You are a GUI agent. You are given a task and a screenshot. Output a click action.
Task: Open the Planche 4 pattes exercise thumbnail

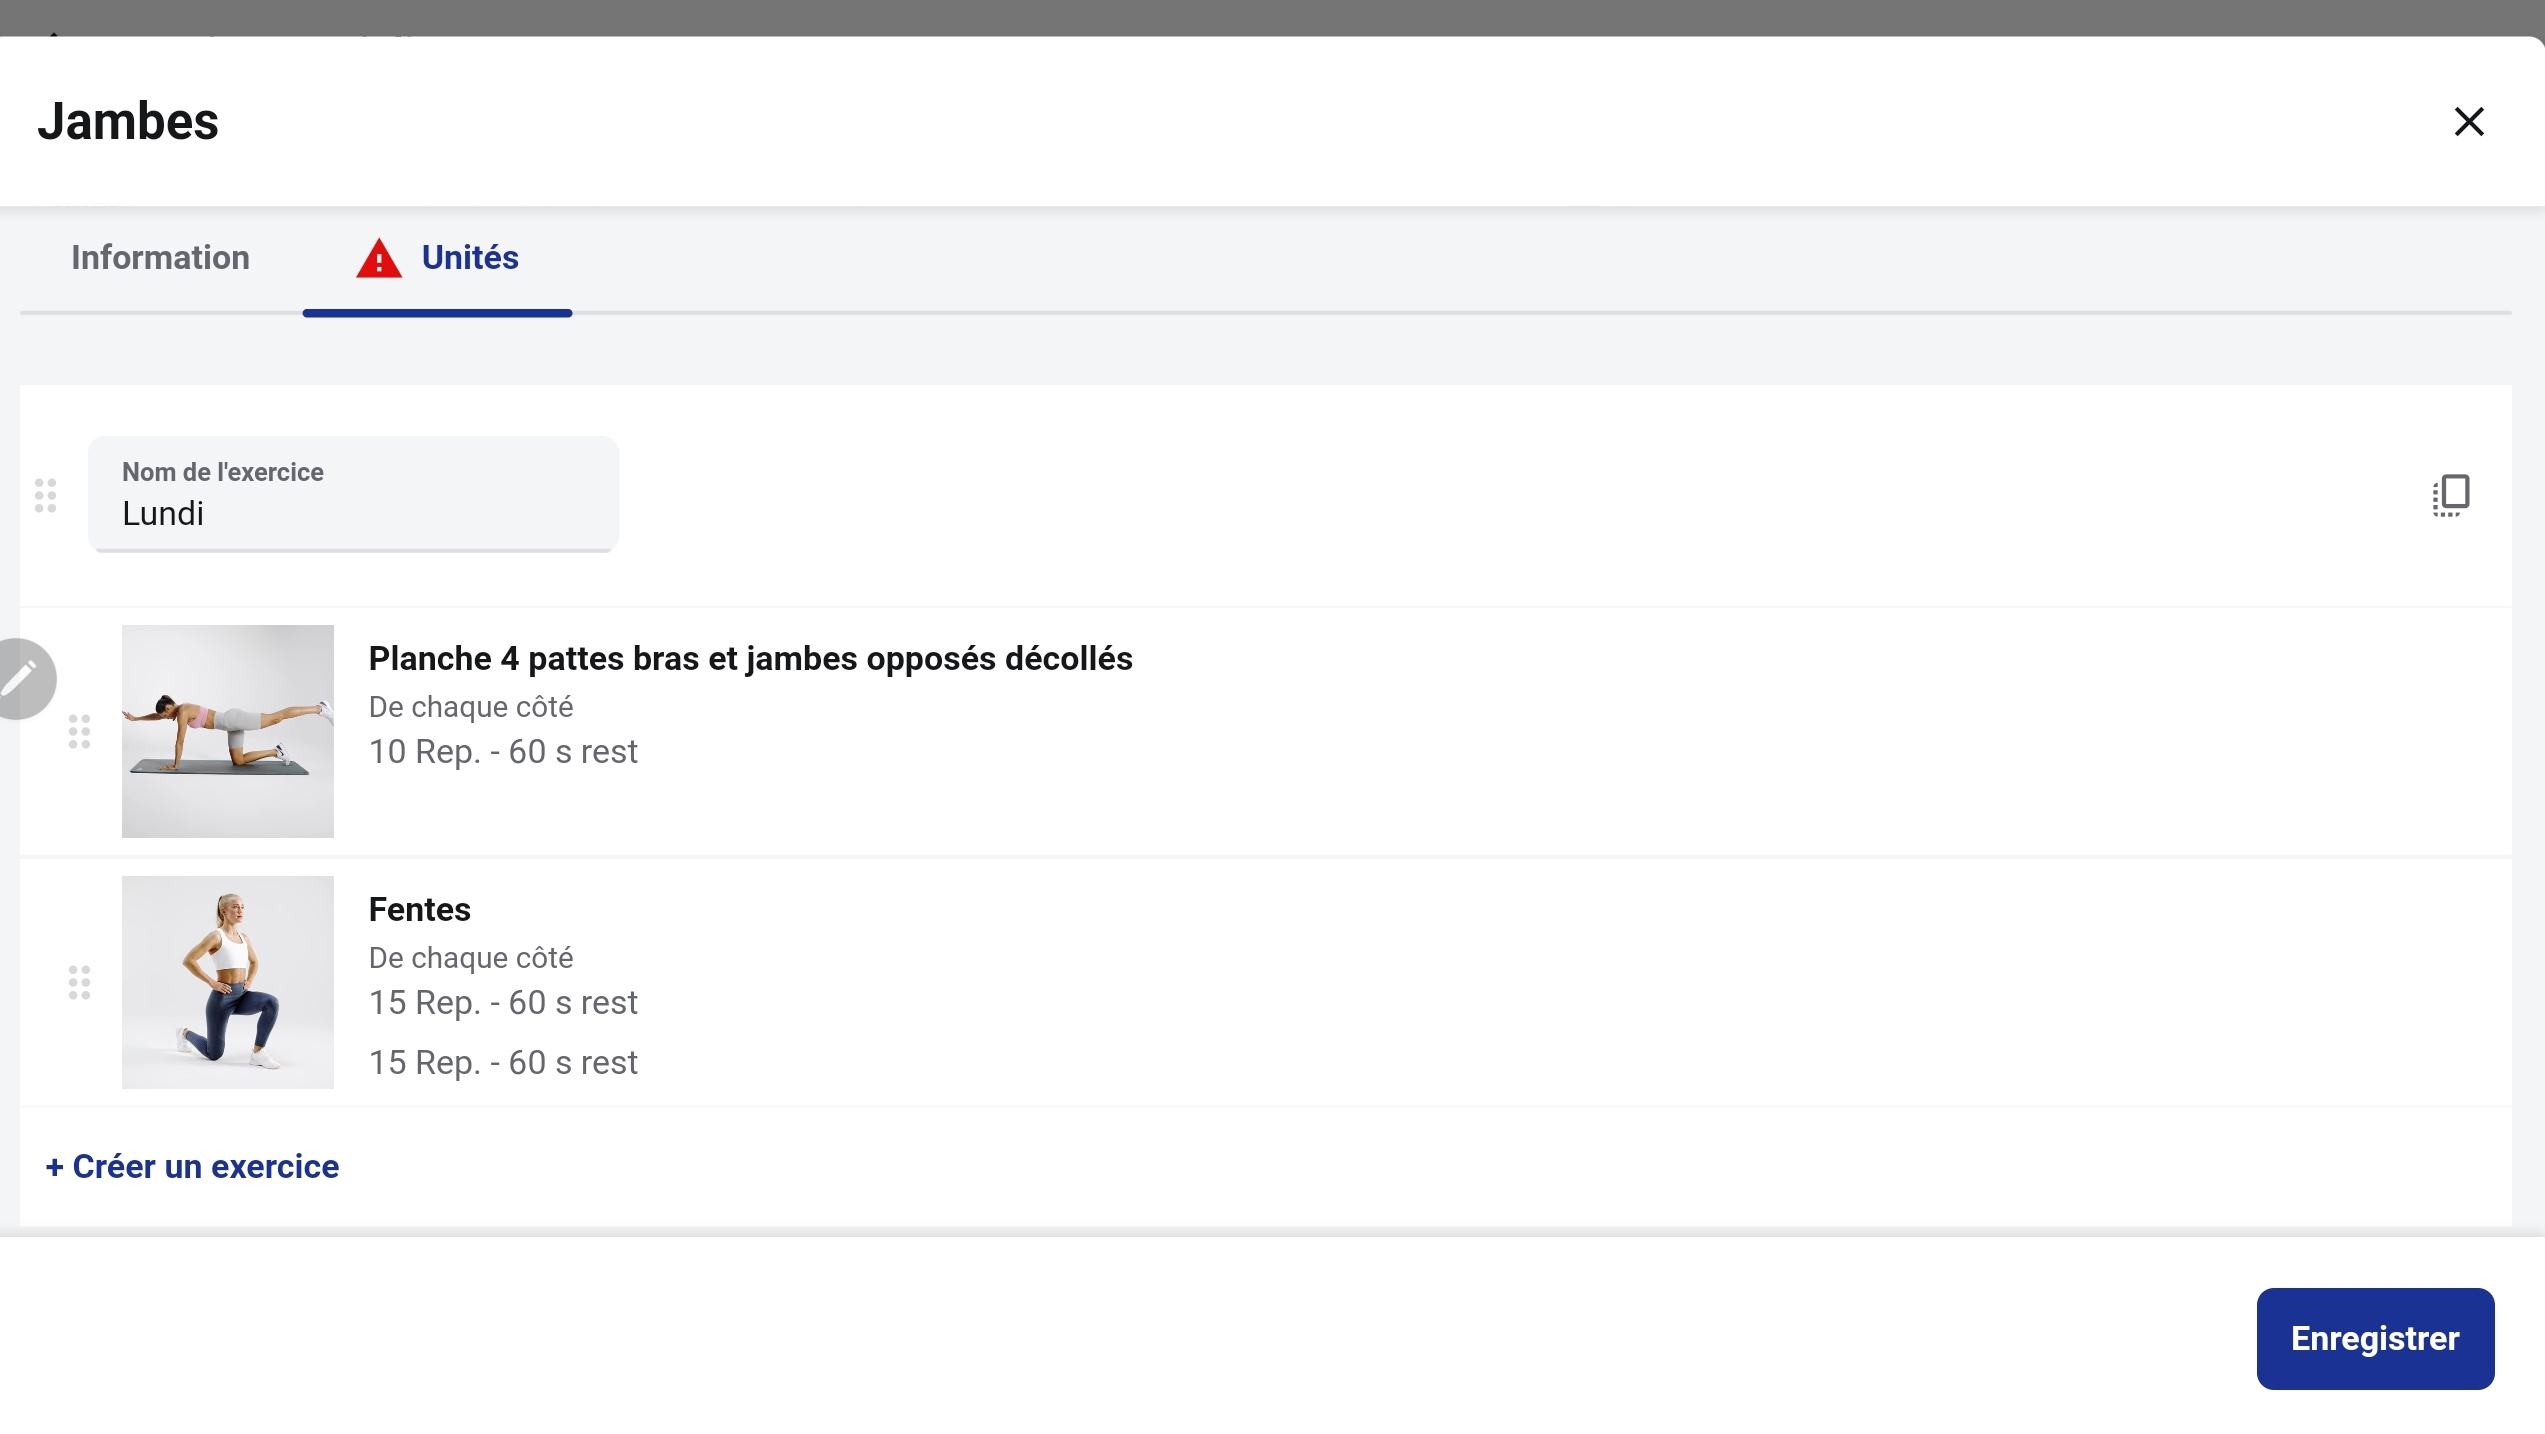pos(228,731)
